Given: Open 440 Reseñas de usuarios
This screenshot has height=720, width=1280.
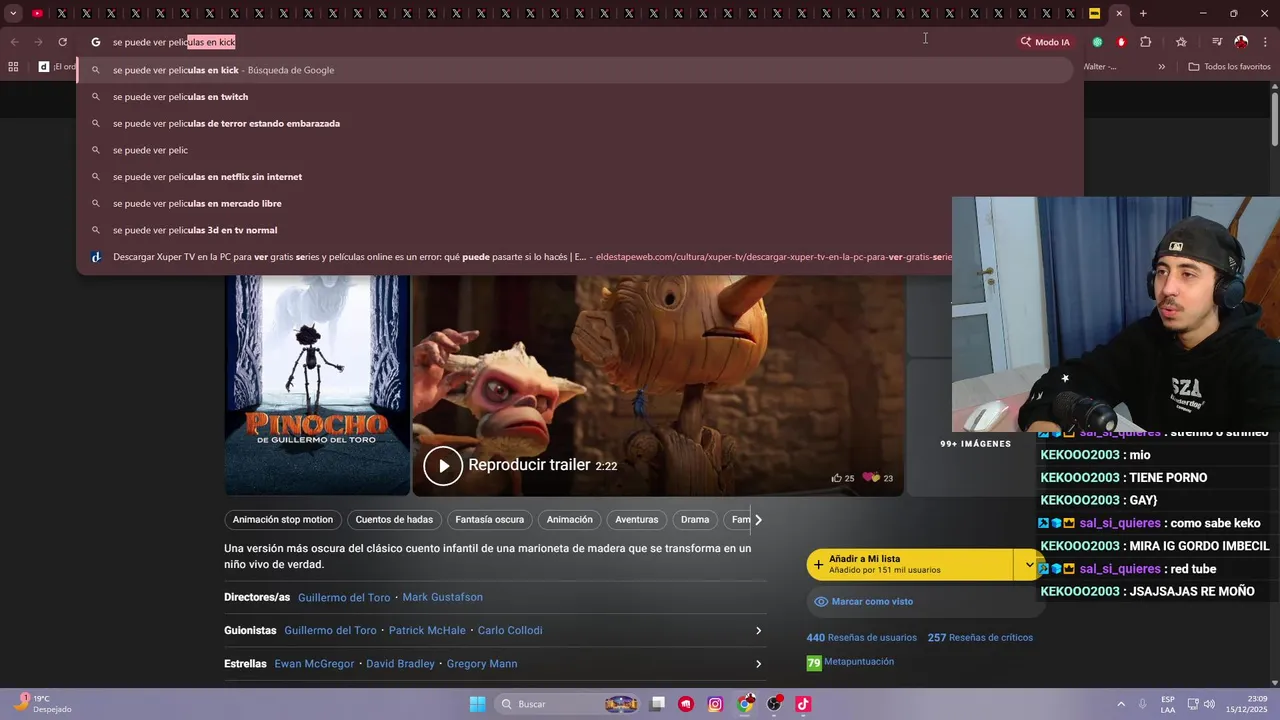Looking at the screenshot, I should [x=861, y=638].
